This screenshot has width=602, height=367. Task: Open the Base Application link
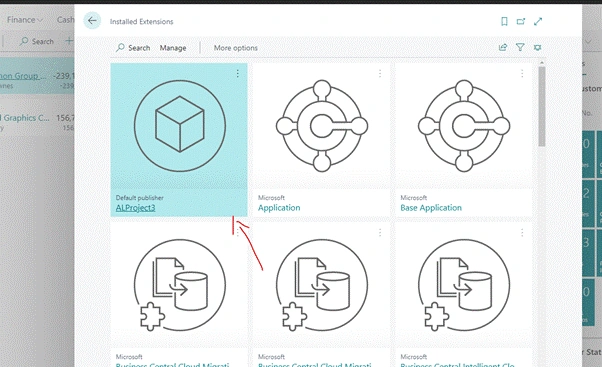coord(431,208)
